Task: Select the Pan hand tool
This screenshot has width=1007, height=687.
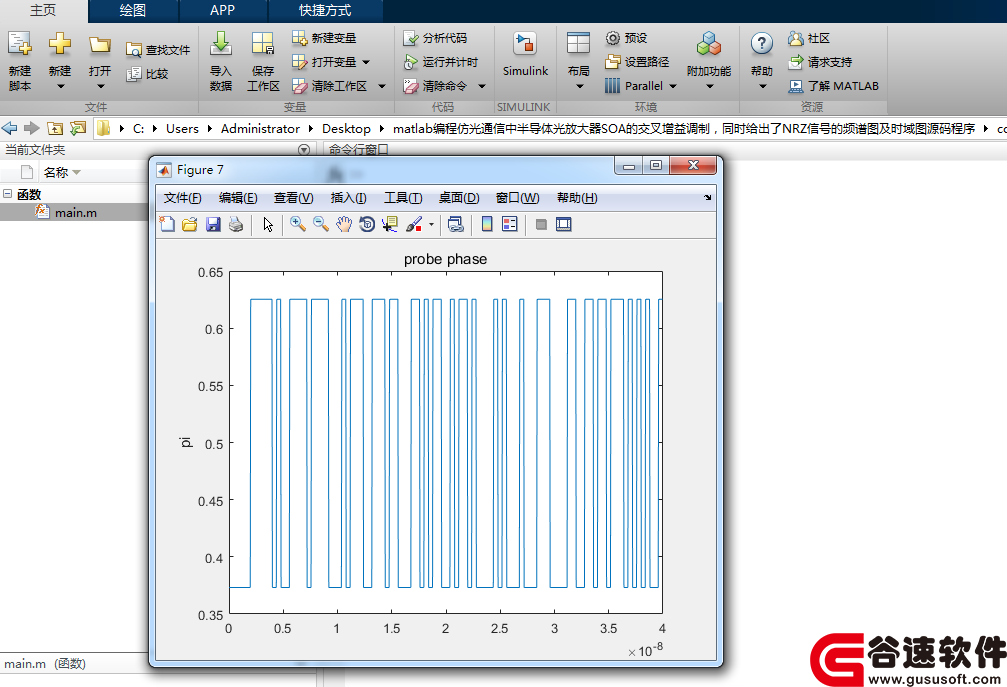Action: (344, 224)
